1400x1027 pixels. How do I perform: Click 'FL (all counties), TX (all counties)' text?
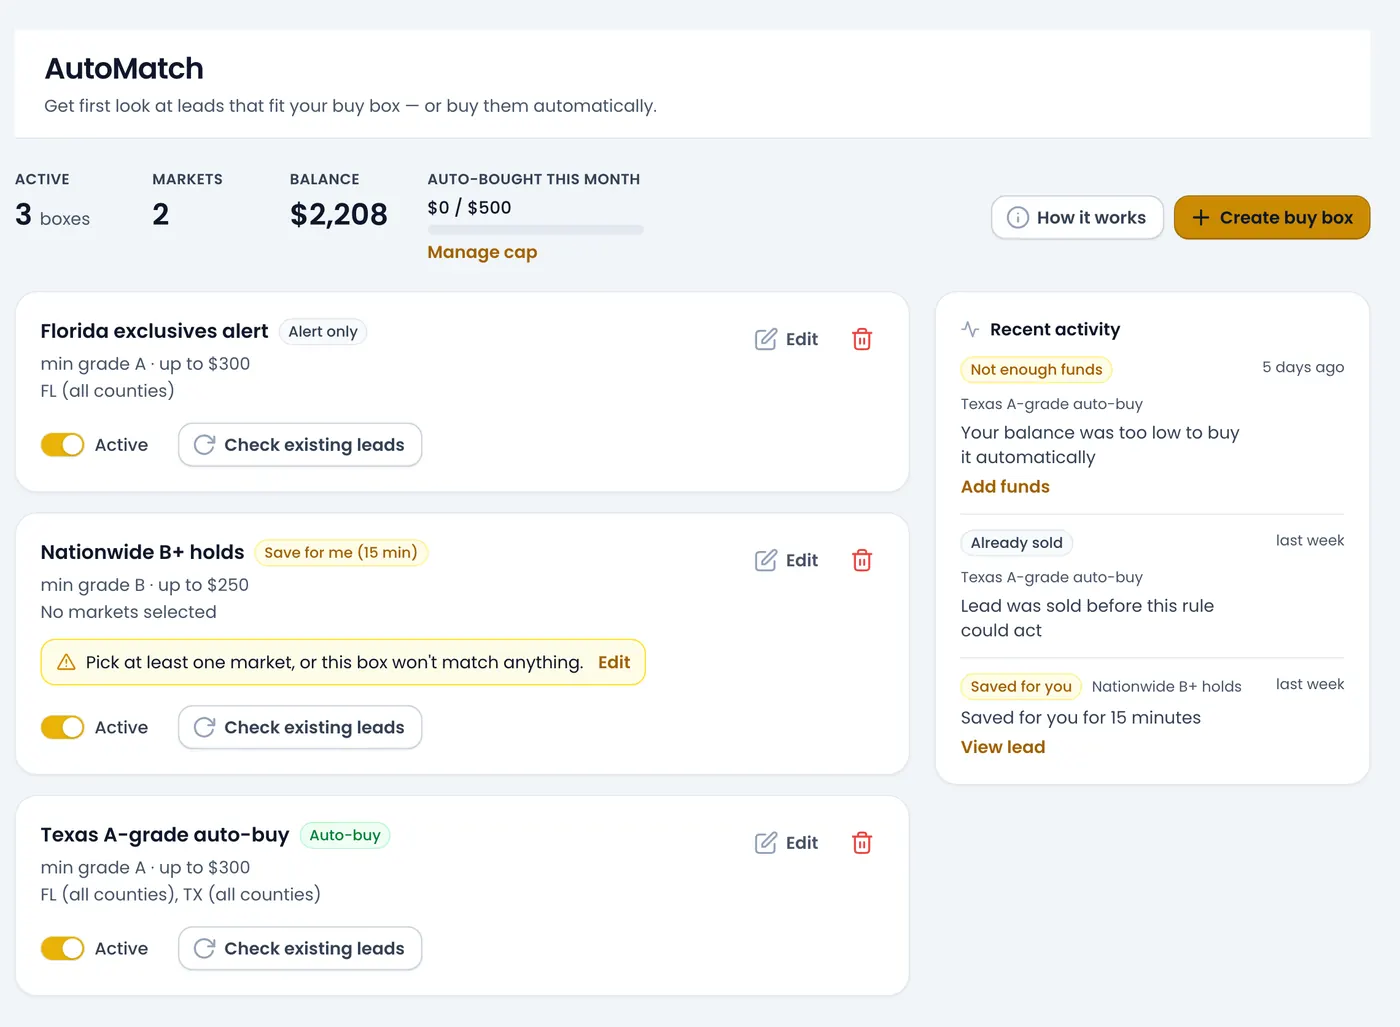pyautogui.click(x=181, y=894)
